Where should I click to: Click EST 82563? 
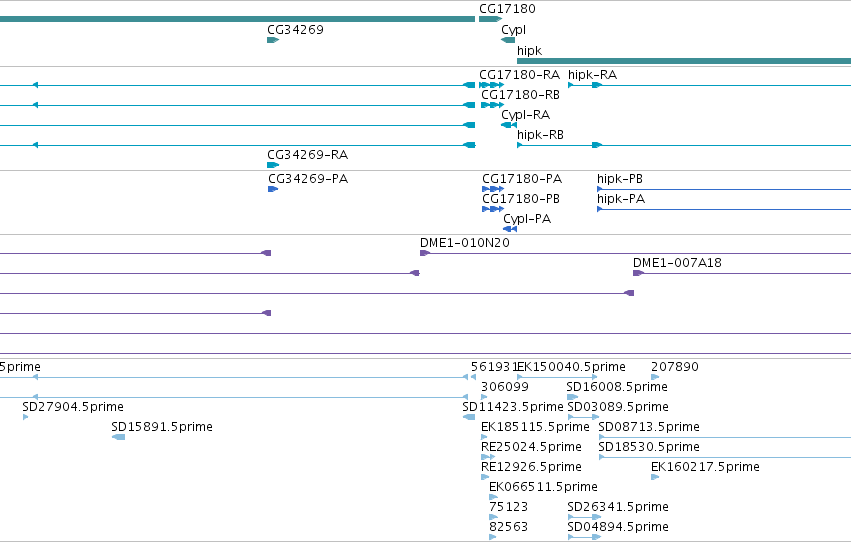[x=509, y=527]
